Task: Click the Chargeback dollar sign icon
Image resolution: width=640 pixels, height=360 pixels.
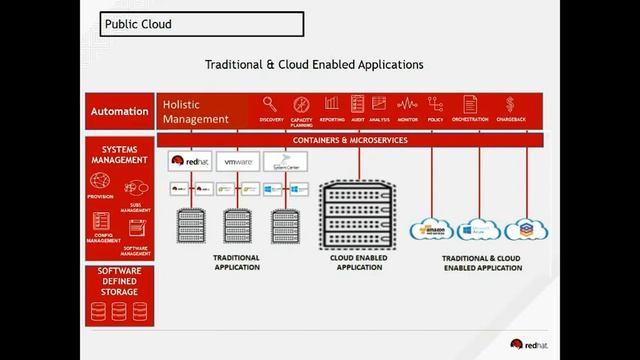Action: pyautogui.click(x=510, y=104)
